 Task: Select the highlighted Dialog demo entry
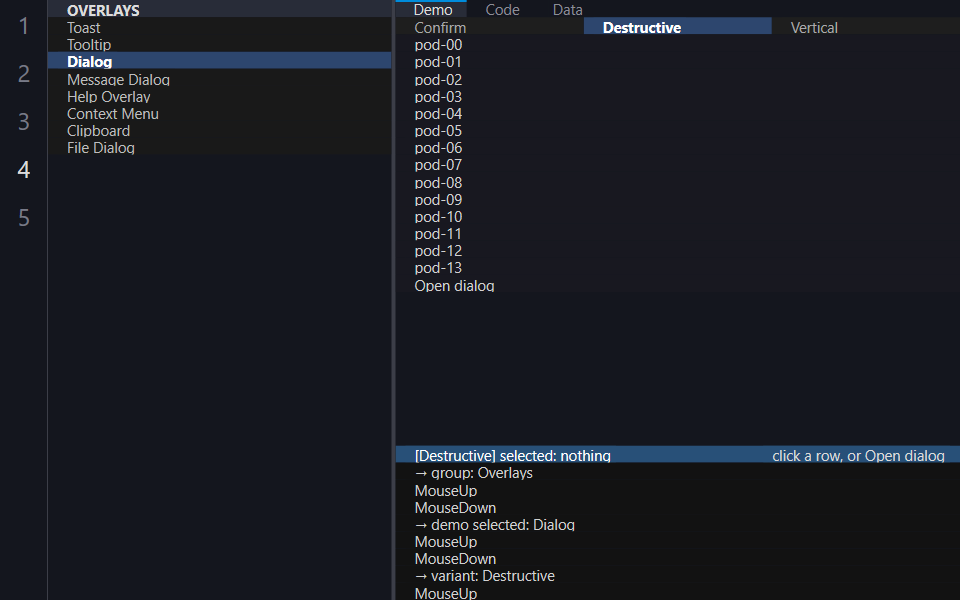point(219,62)
